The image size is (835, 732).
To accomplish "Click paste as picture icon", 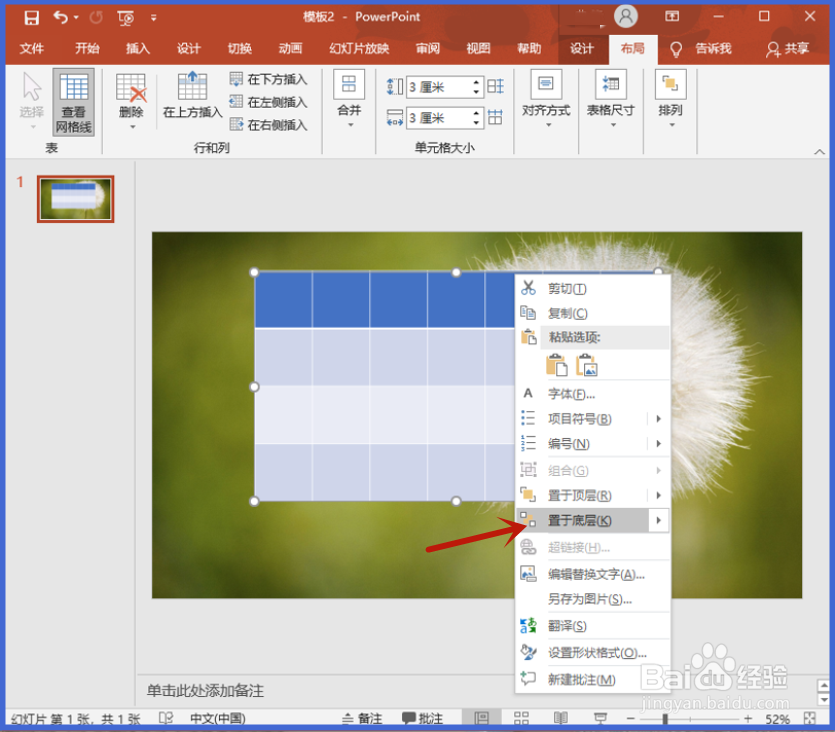I will tap(587, 366).
